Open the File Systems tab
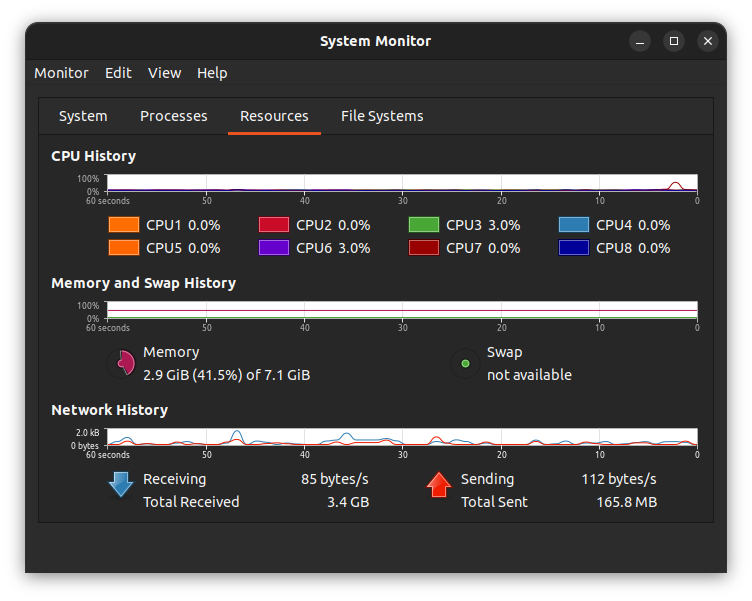This screenshot has height=601, width=752. click(x=382, y=116)
